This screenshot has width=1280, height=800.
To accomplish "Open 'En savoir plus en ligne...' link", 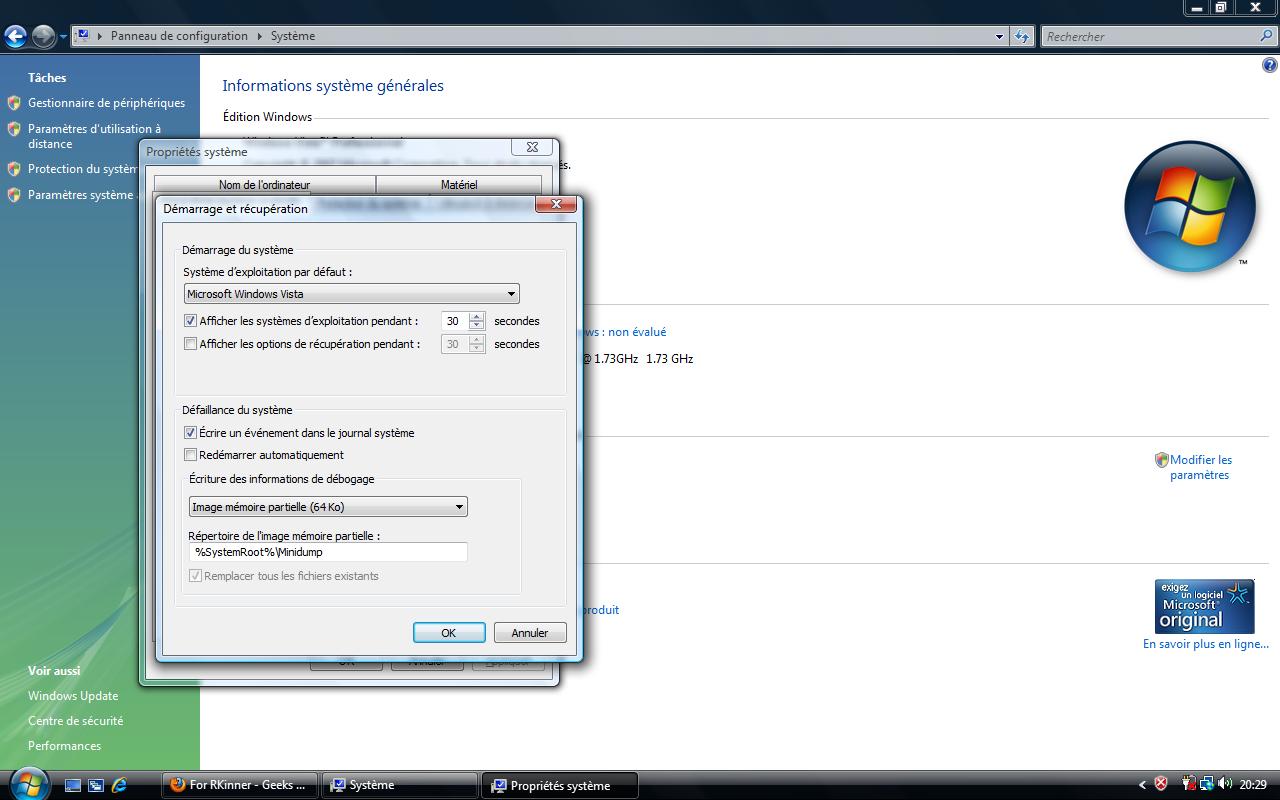I will click(x=1206, y=644).
